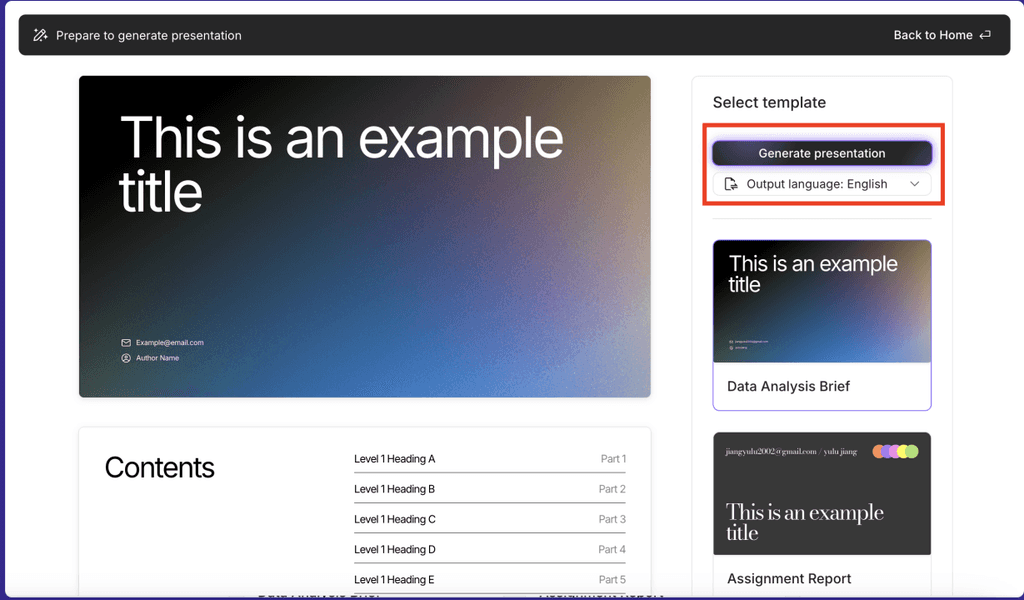Click the 'This is an example title' heading
Screen dimensions: 1024x600
point(340,165)
